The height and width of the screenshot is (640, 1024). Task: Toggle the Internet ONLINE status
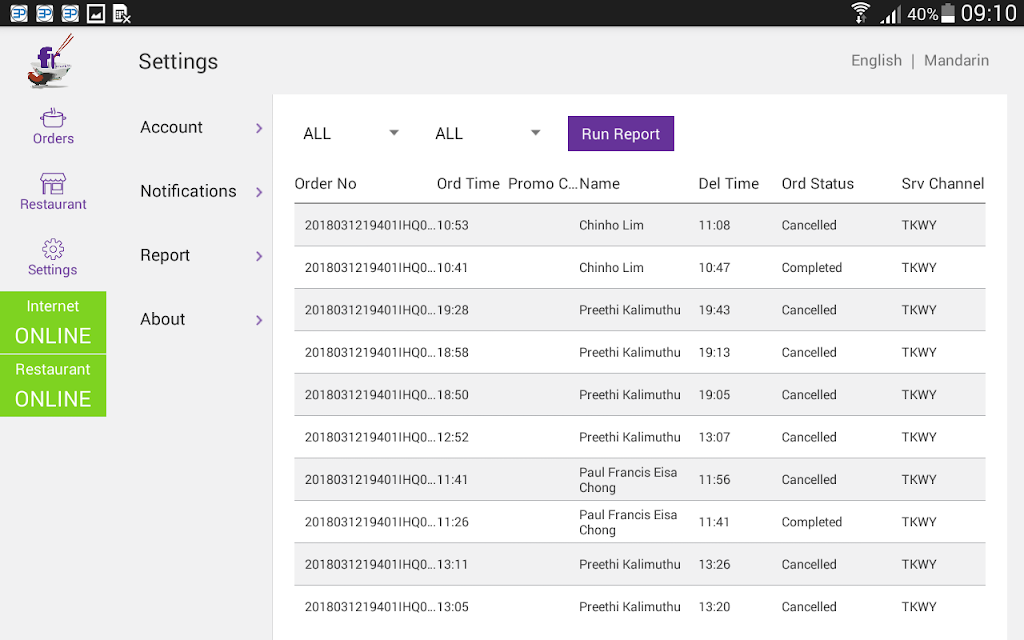53,323
